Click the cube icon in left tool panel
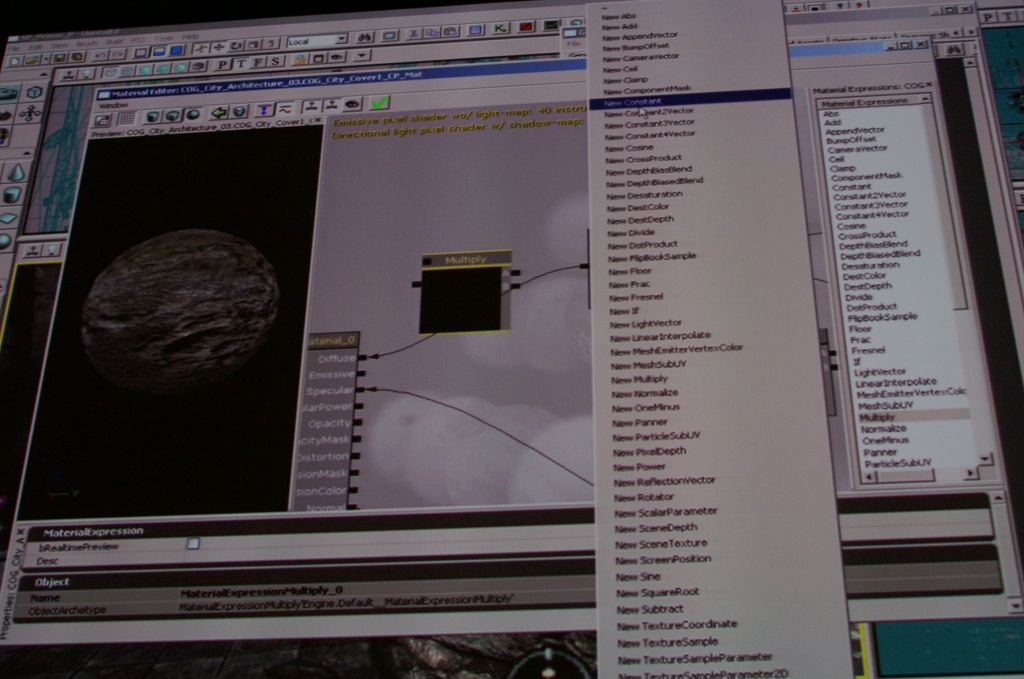Screen dimensions: 1024x679 (x=33, y=91)
